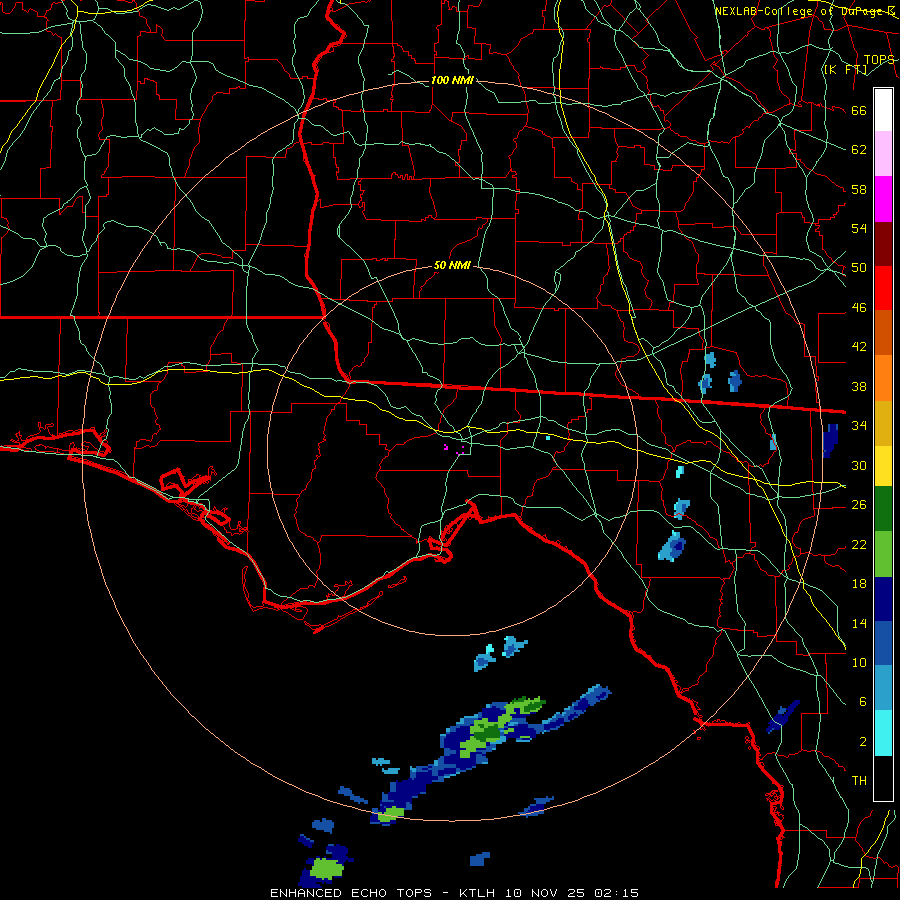Click the 66 legend value
The image size is (900, 900).
[x=859, y=111]
